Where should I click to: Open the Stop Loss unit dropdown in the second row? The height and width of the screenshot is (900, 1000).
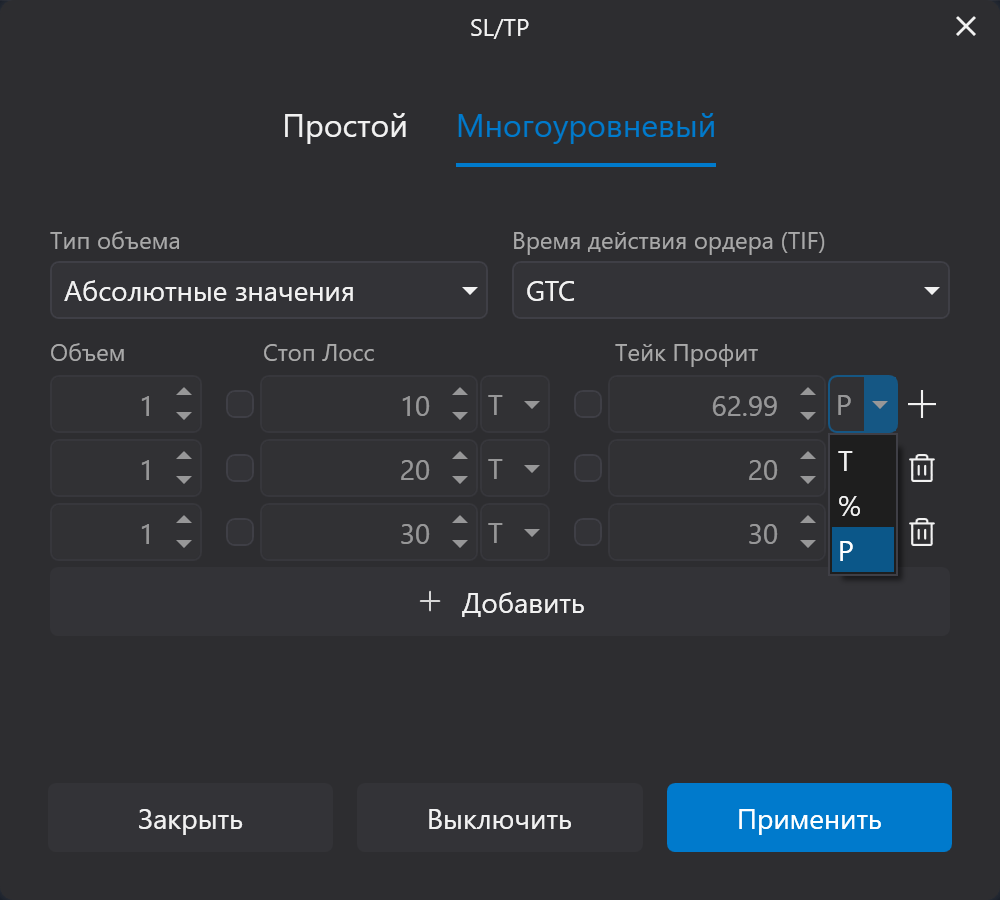tap(515, 469)
